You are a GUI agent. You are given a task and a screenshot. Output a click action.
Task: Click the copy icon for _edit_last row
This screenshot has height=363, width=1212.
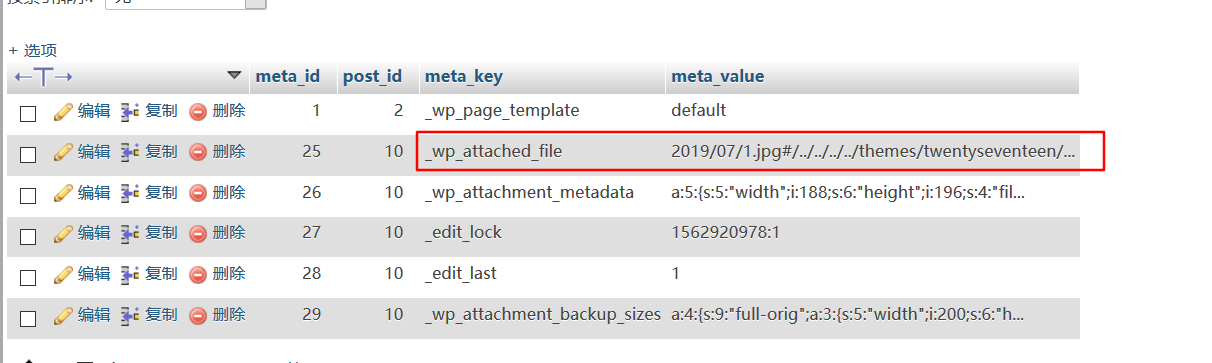[131, 274]
